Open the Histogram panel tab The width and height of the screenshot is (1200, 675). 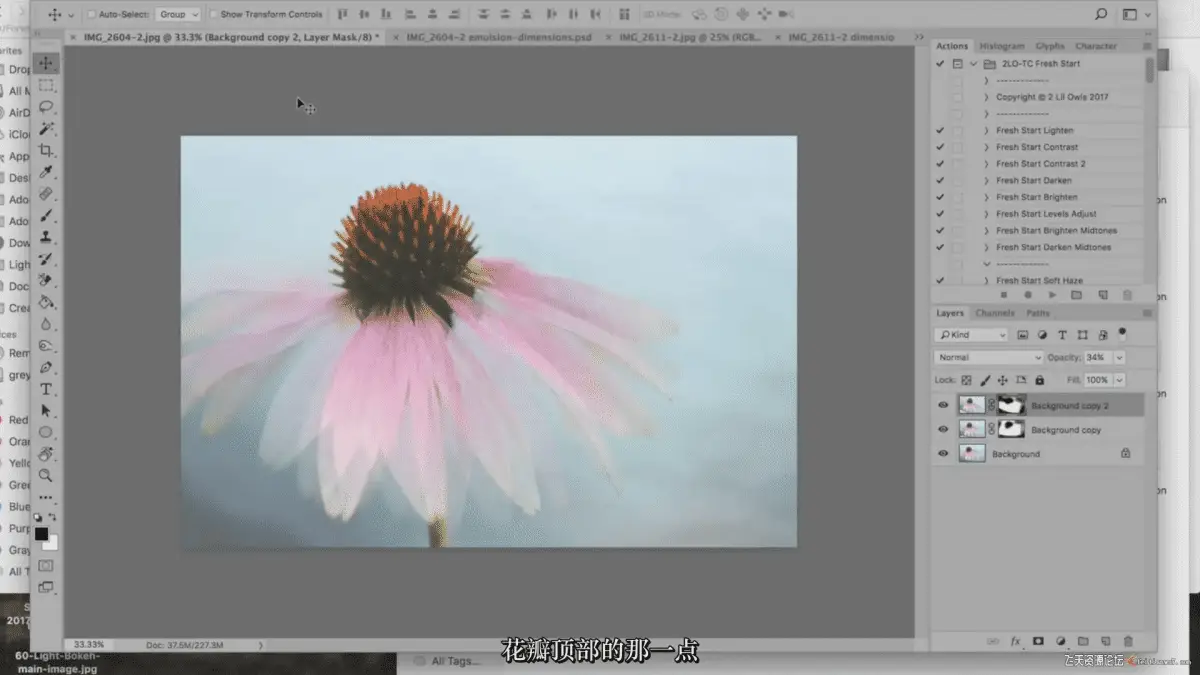(1001, 46)
